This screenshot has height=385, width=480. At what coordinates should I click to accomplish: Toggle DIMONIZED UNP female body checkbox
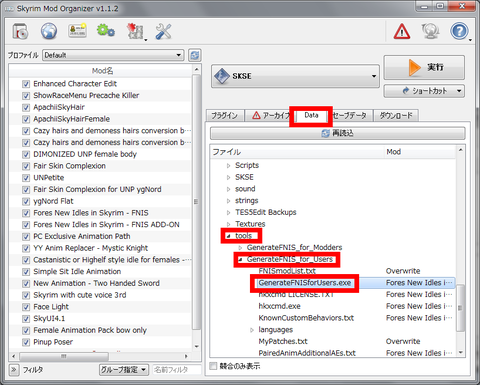(x=26, y=154)
